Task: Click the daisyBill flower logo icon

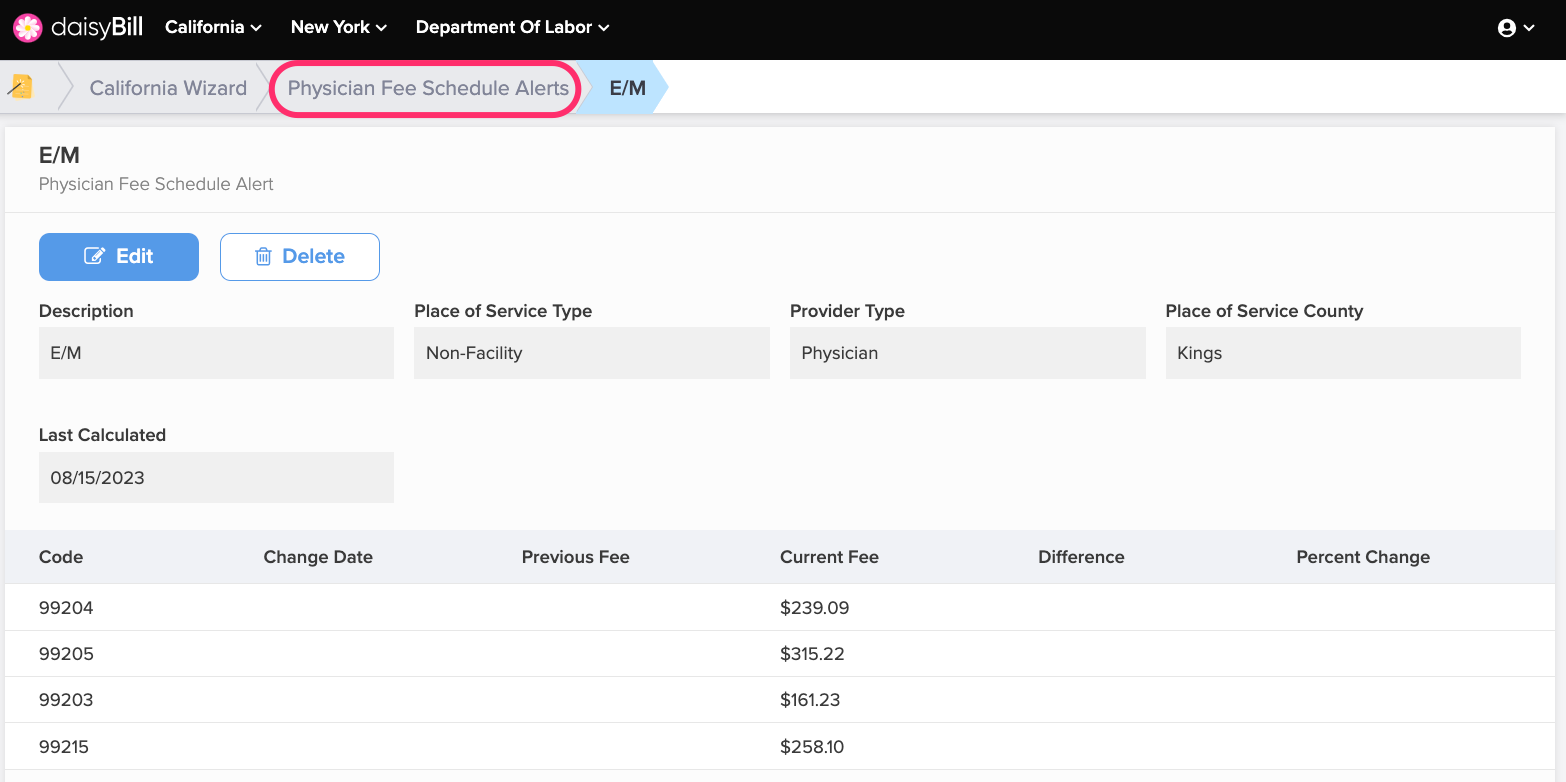Action: click(x=28, y=28)
